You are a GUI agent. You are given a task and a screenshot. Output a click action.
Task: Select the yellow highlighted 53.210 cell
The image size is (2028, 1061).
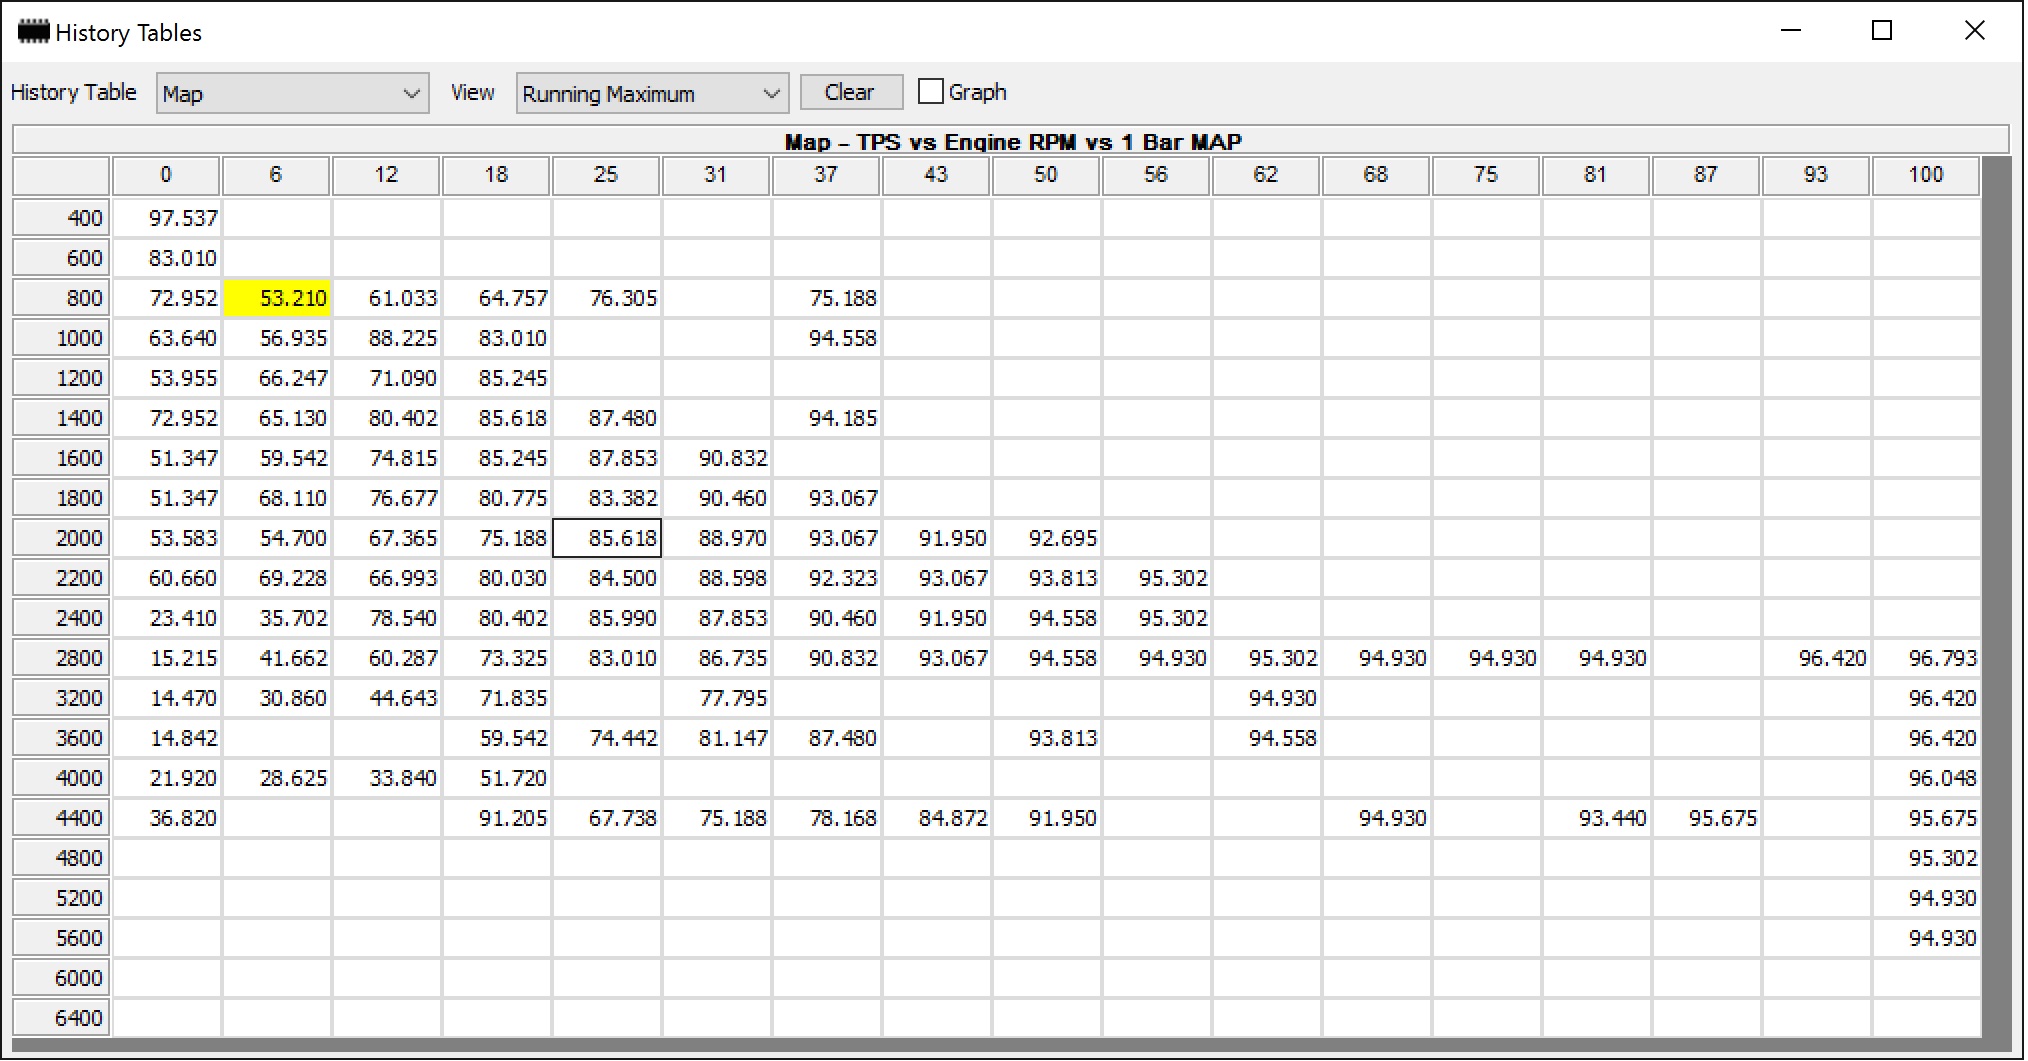click(x=277, y=298)
